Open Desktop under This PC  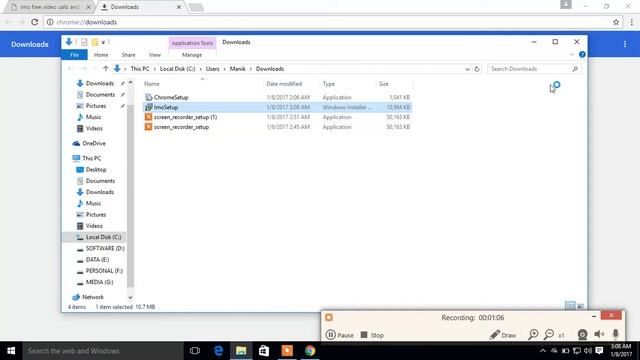[96, 169]
